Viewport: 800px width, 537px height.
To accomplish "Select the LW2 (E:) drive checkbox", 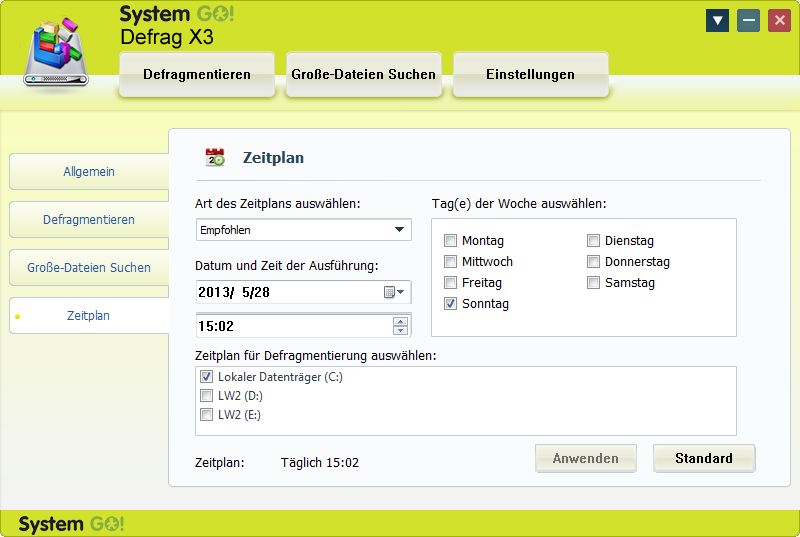I will 207,414.
